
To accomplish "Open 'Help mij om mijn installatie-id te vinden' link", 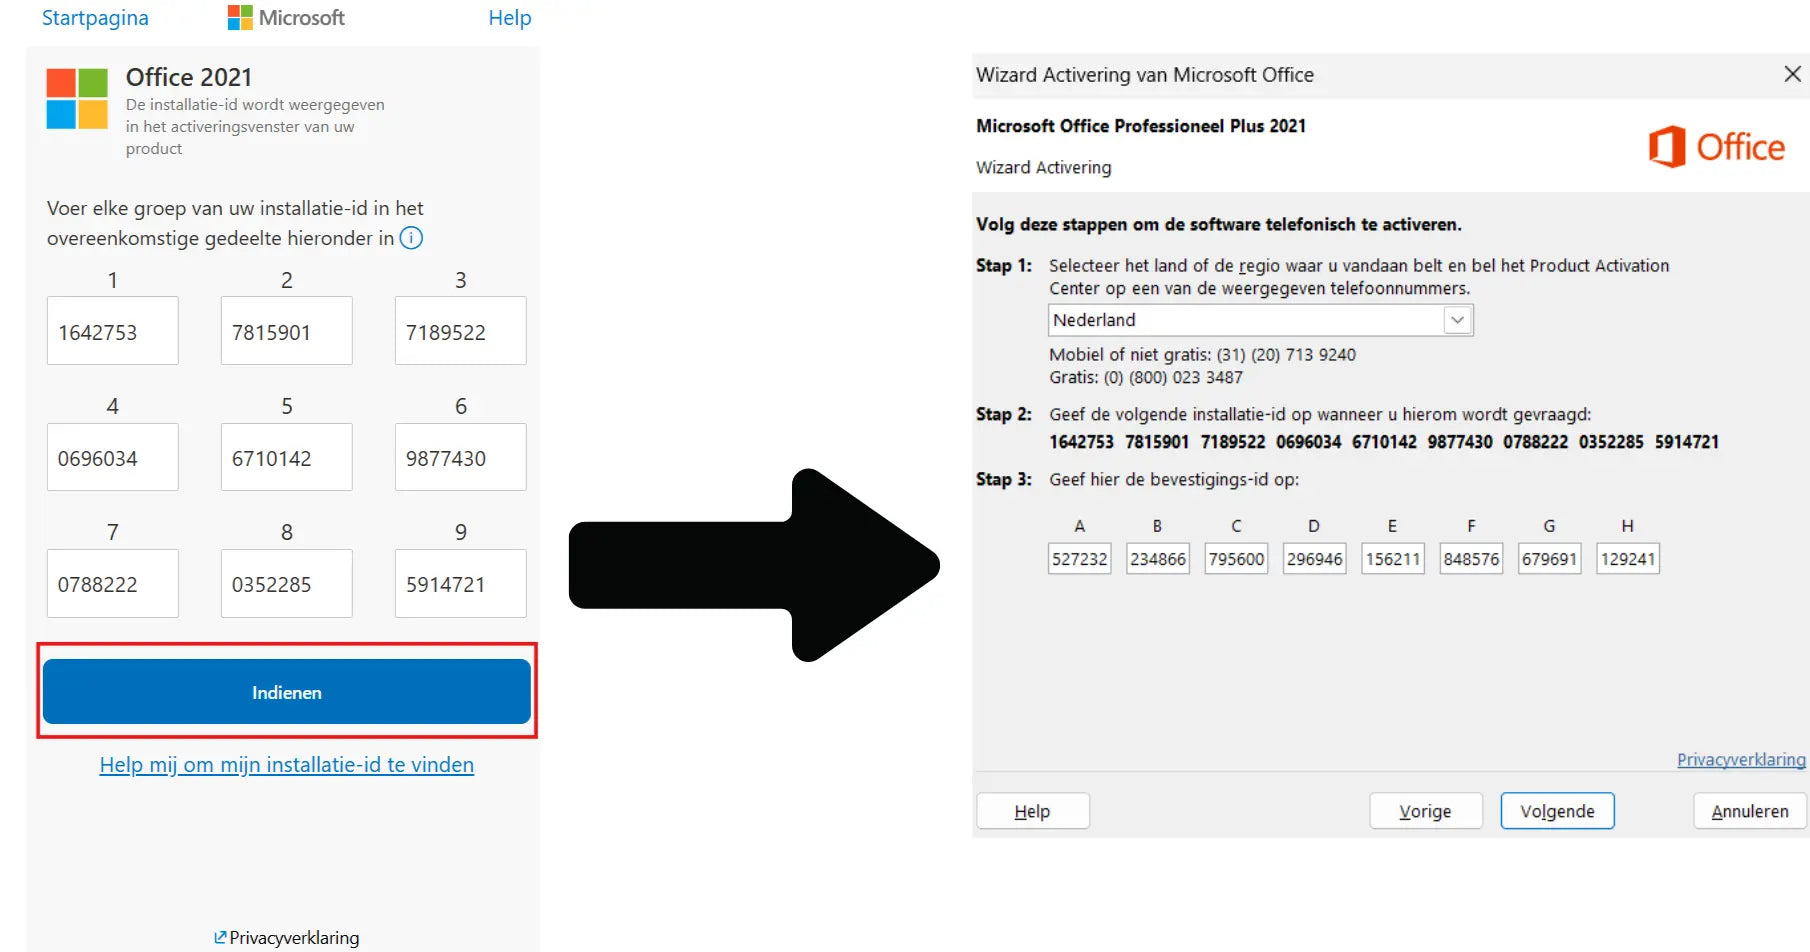I will click(287, 765).
